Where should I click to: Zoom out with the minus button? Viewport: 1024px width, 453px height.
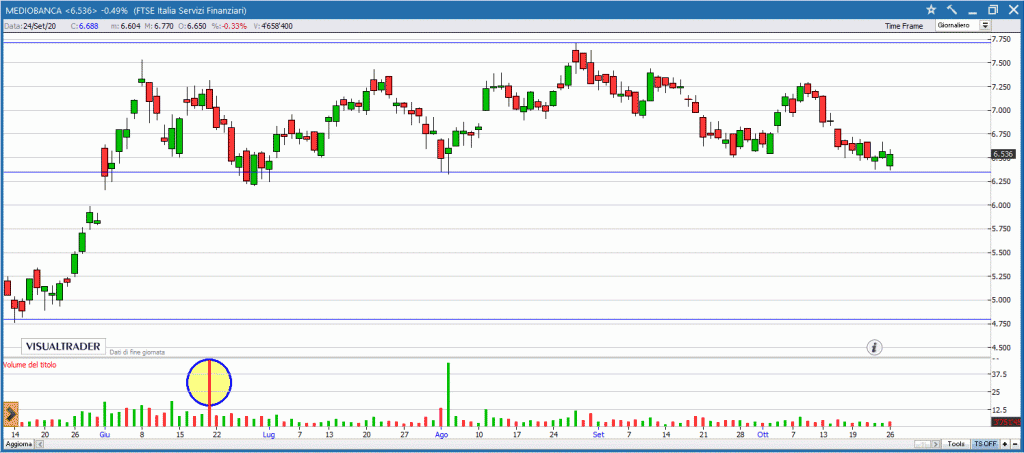click(1015, 444)
